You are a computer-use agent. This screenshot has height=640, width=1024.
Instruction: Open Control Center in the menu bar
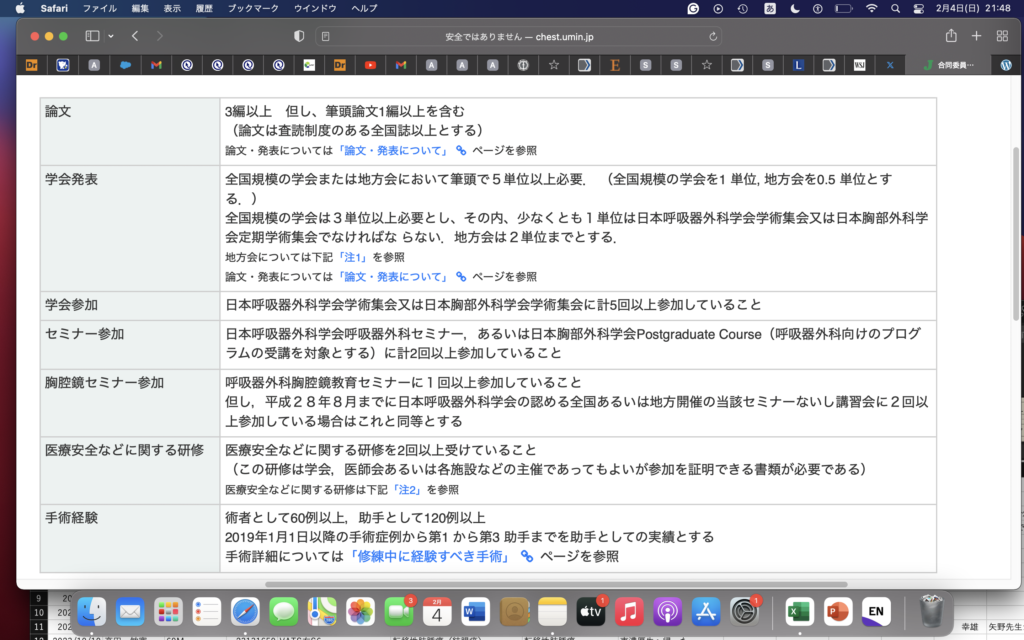pyautogui.click(x=919, y=8)
